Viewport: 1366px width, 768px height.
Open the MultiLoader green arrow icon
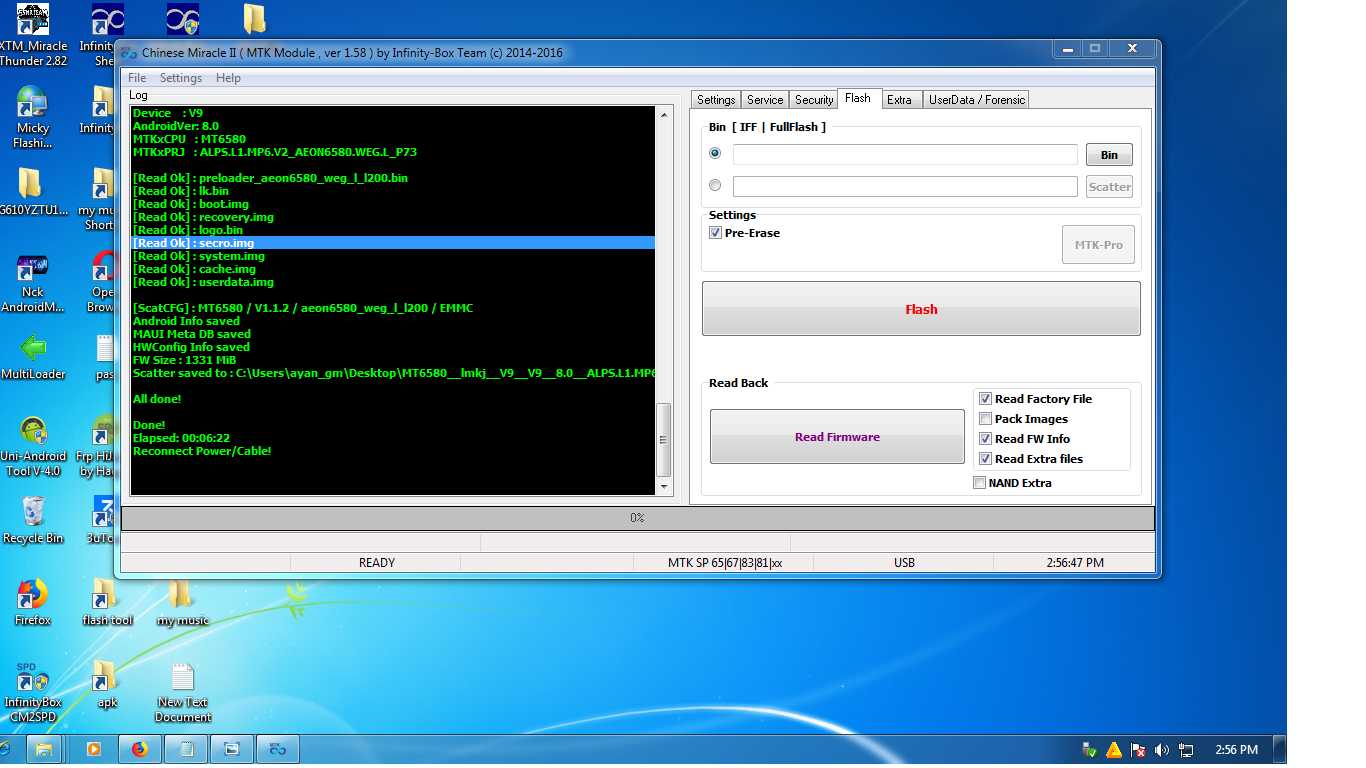click(33, 357)
